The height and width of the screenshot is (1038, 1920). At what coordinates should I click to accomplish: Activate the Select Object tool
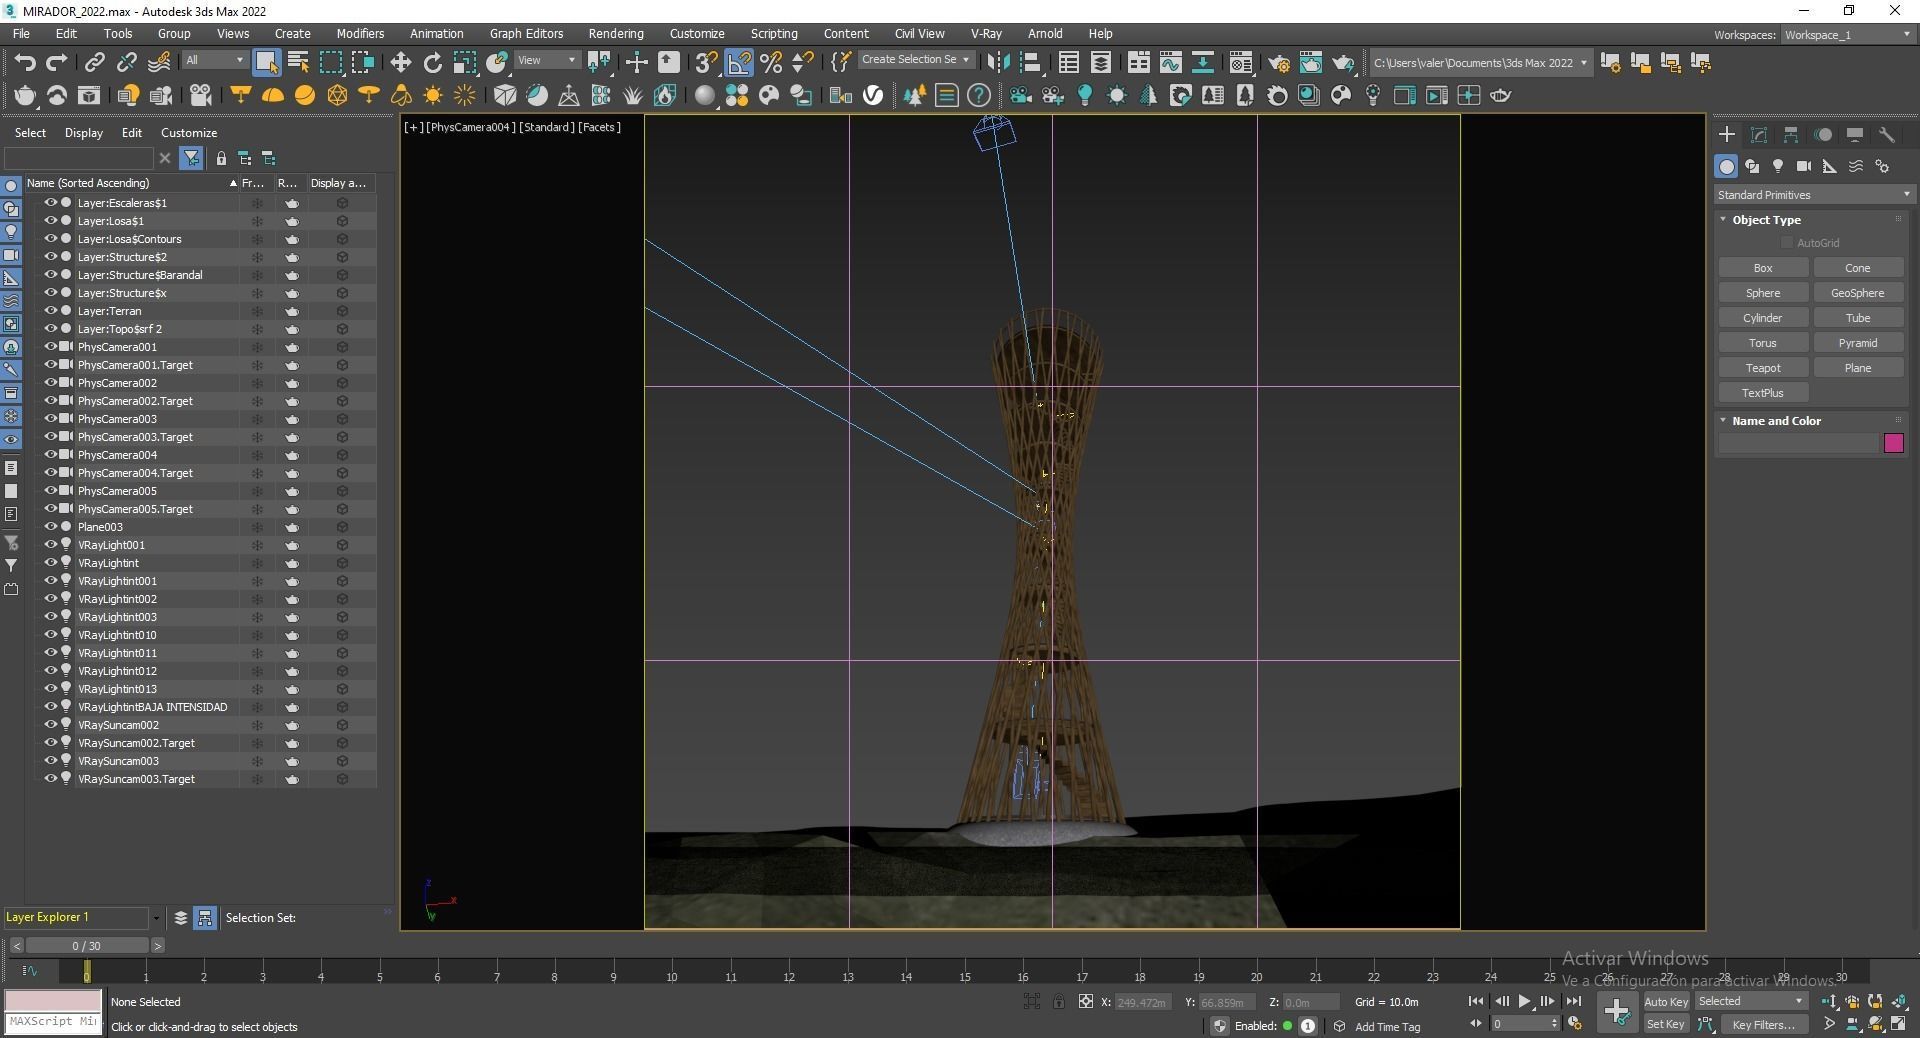(x=266, y=63)
